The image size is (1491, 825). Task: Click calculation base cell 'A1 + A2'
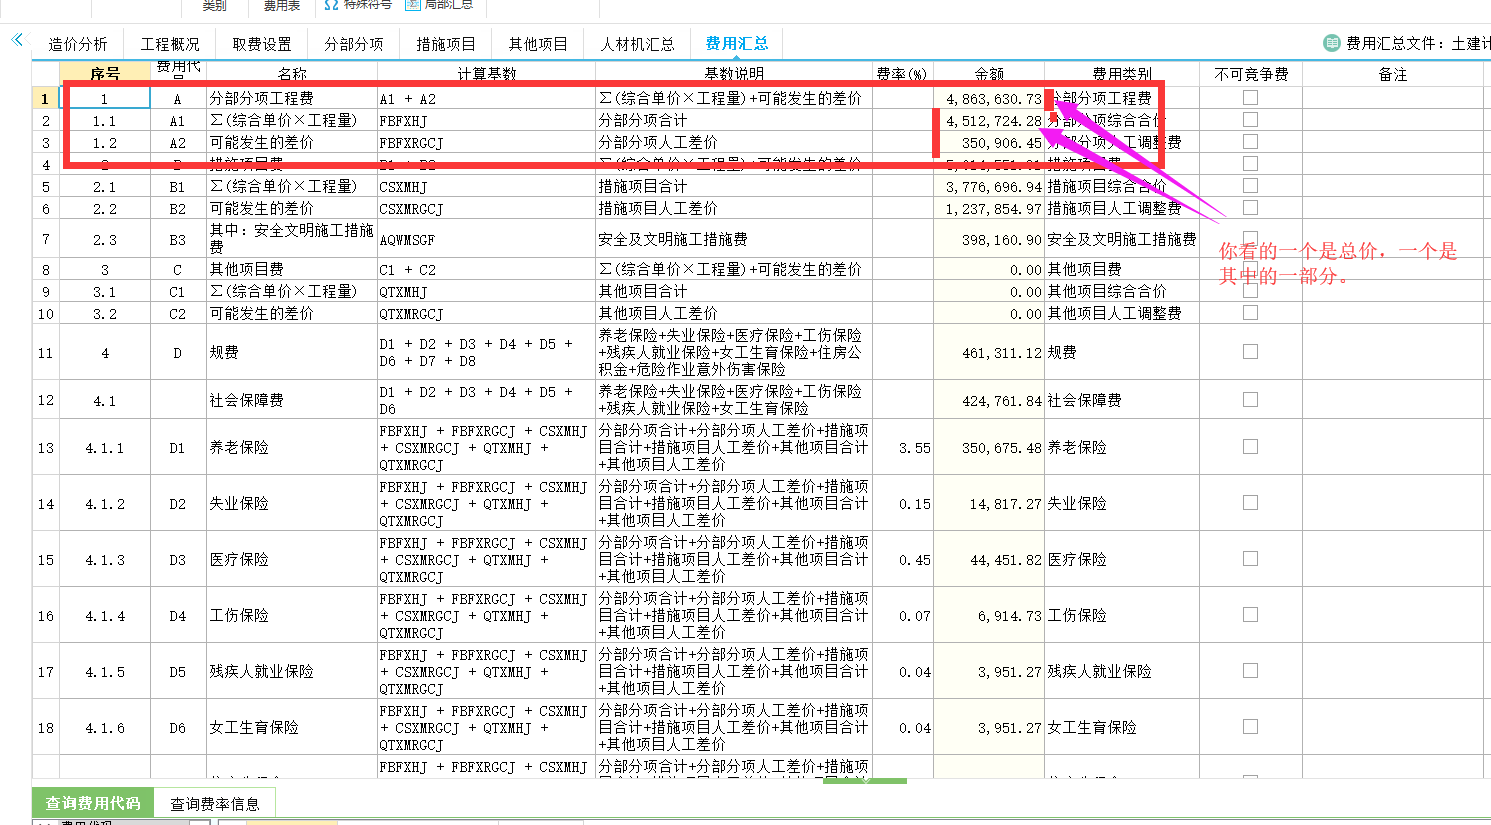(x=486, y=99)
